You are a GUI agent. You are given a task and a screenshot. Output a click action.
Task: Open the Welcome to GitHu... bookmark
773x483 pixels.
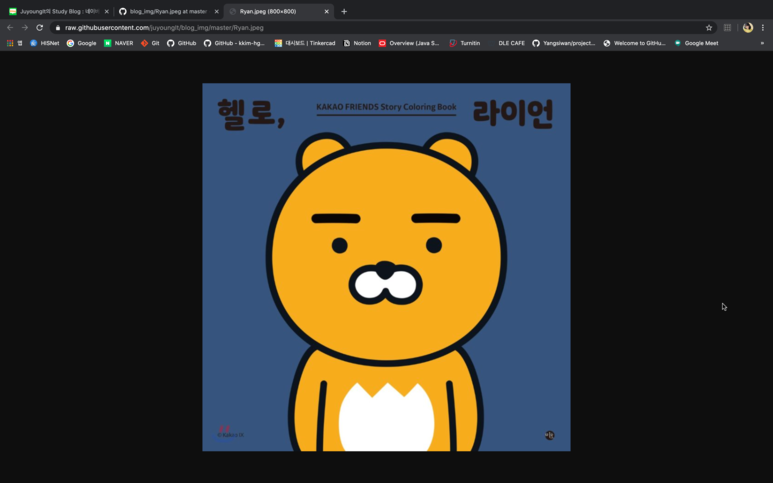(634, 43)
